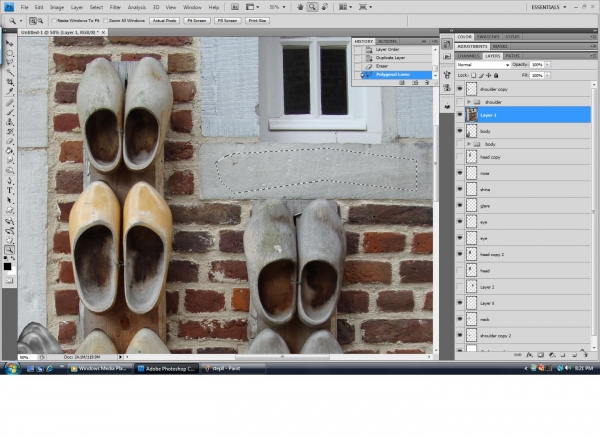Select the Zoom tool in toolbox
The height and width of the screenshot is (438, 600).
click(x=10, y=250)
